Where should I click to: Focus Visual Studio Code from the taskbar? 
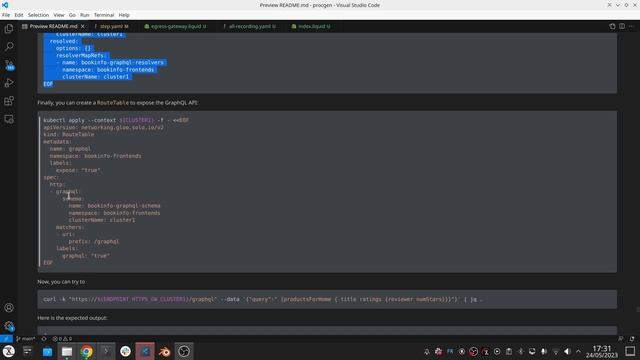click(145, 351)
